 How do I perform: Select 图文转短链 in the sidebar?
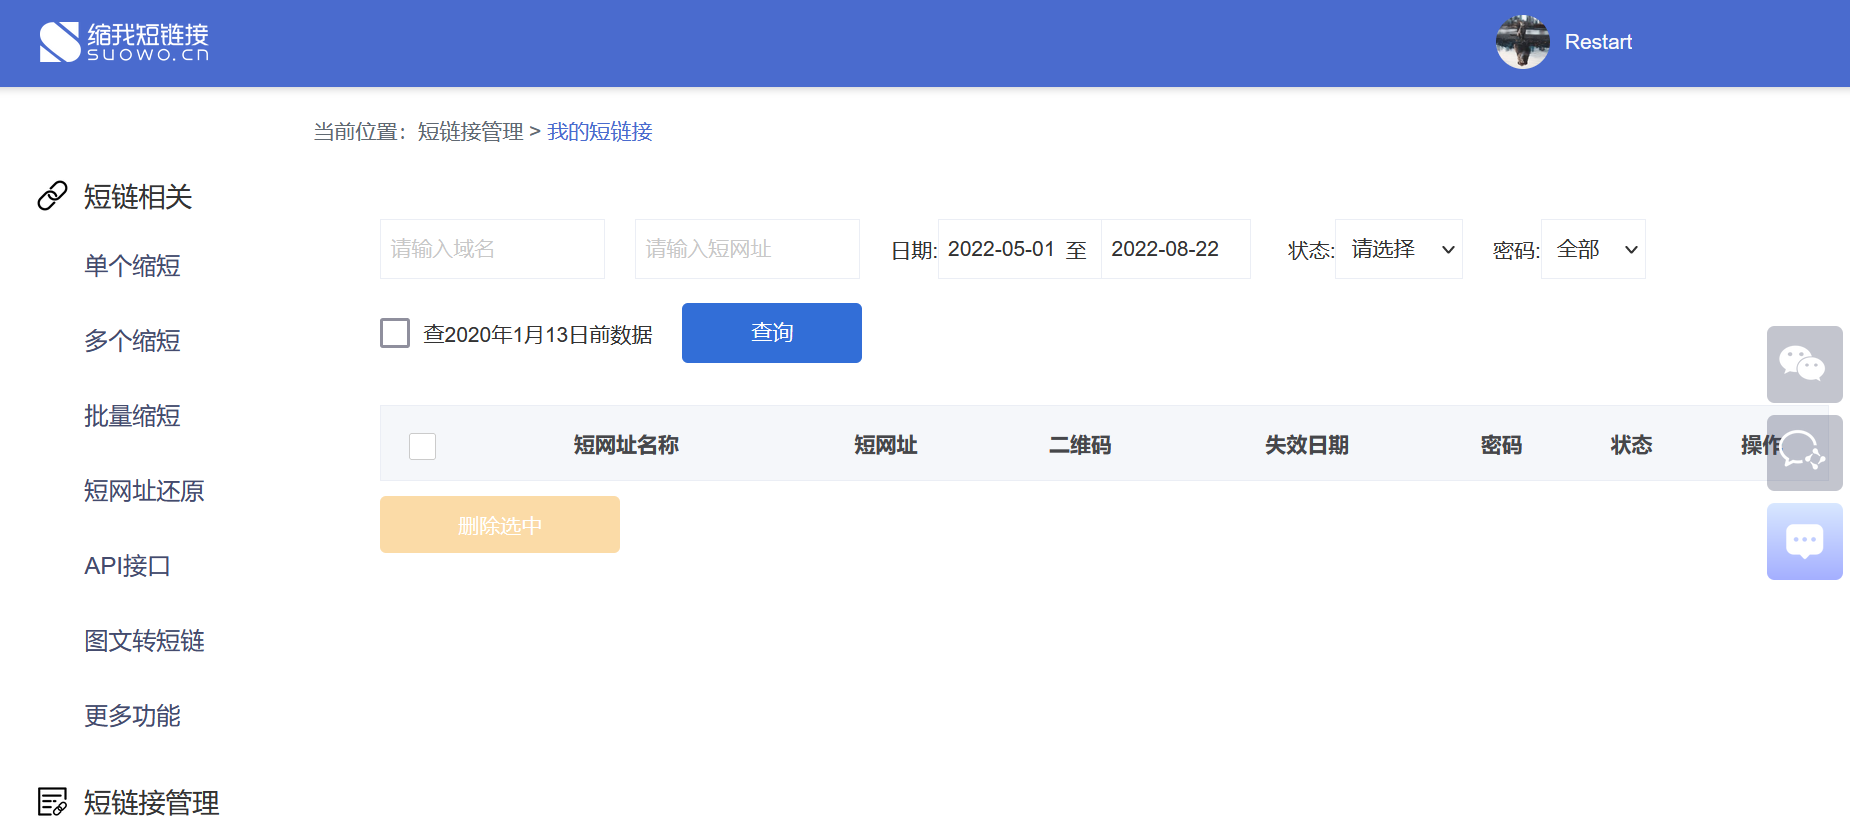144,641
